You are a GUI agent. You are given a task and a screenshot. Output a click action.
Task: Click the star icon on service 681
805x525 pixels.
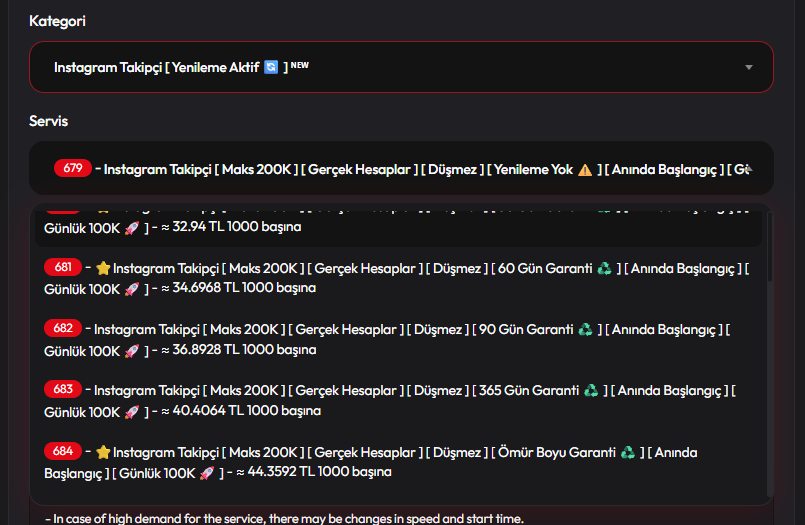[103, 268]
